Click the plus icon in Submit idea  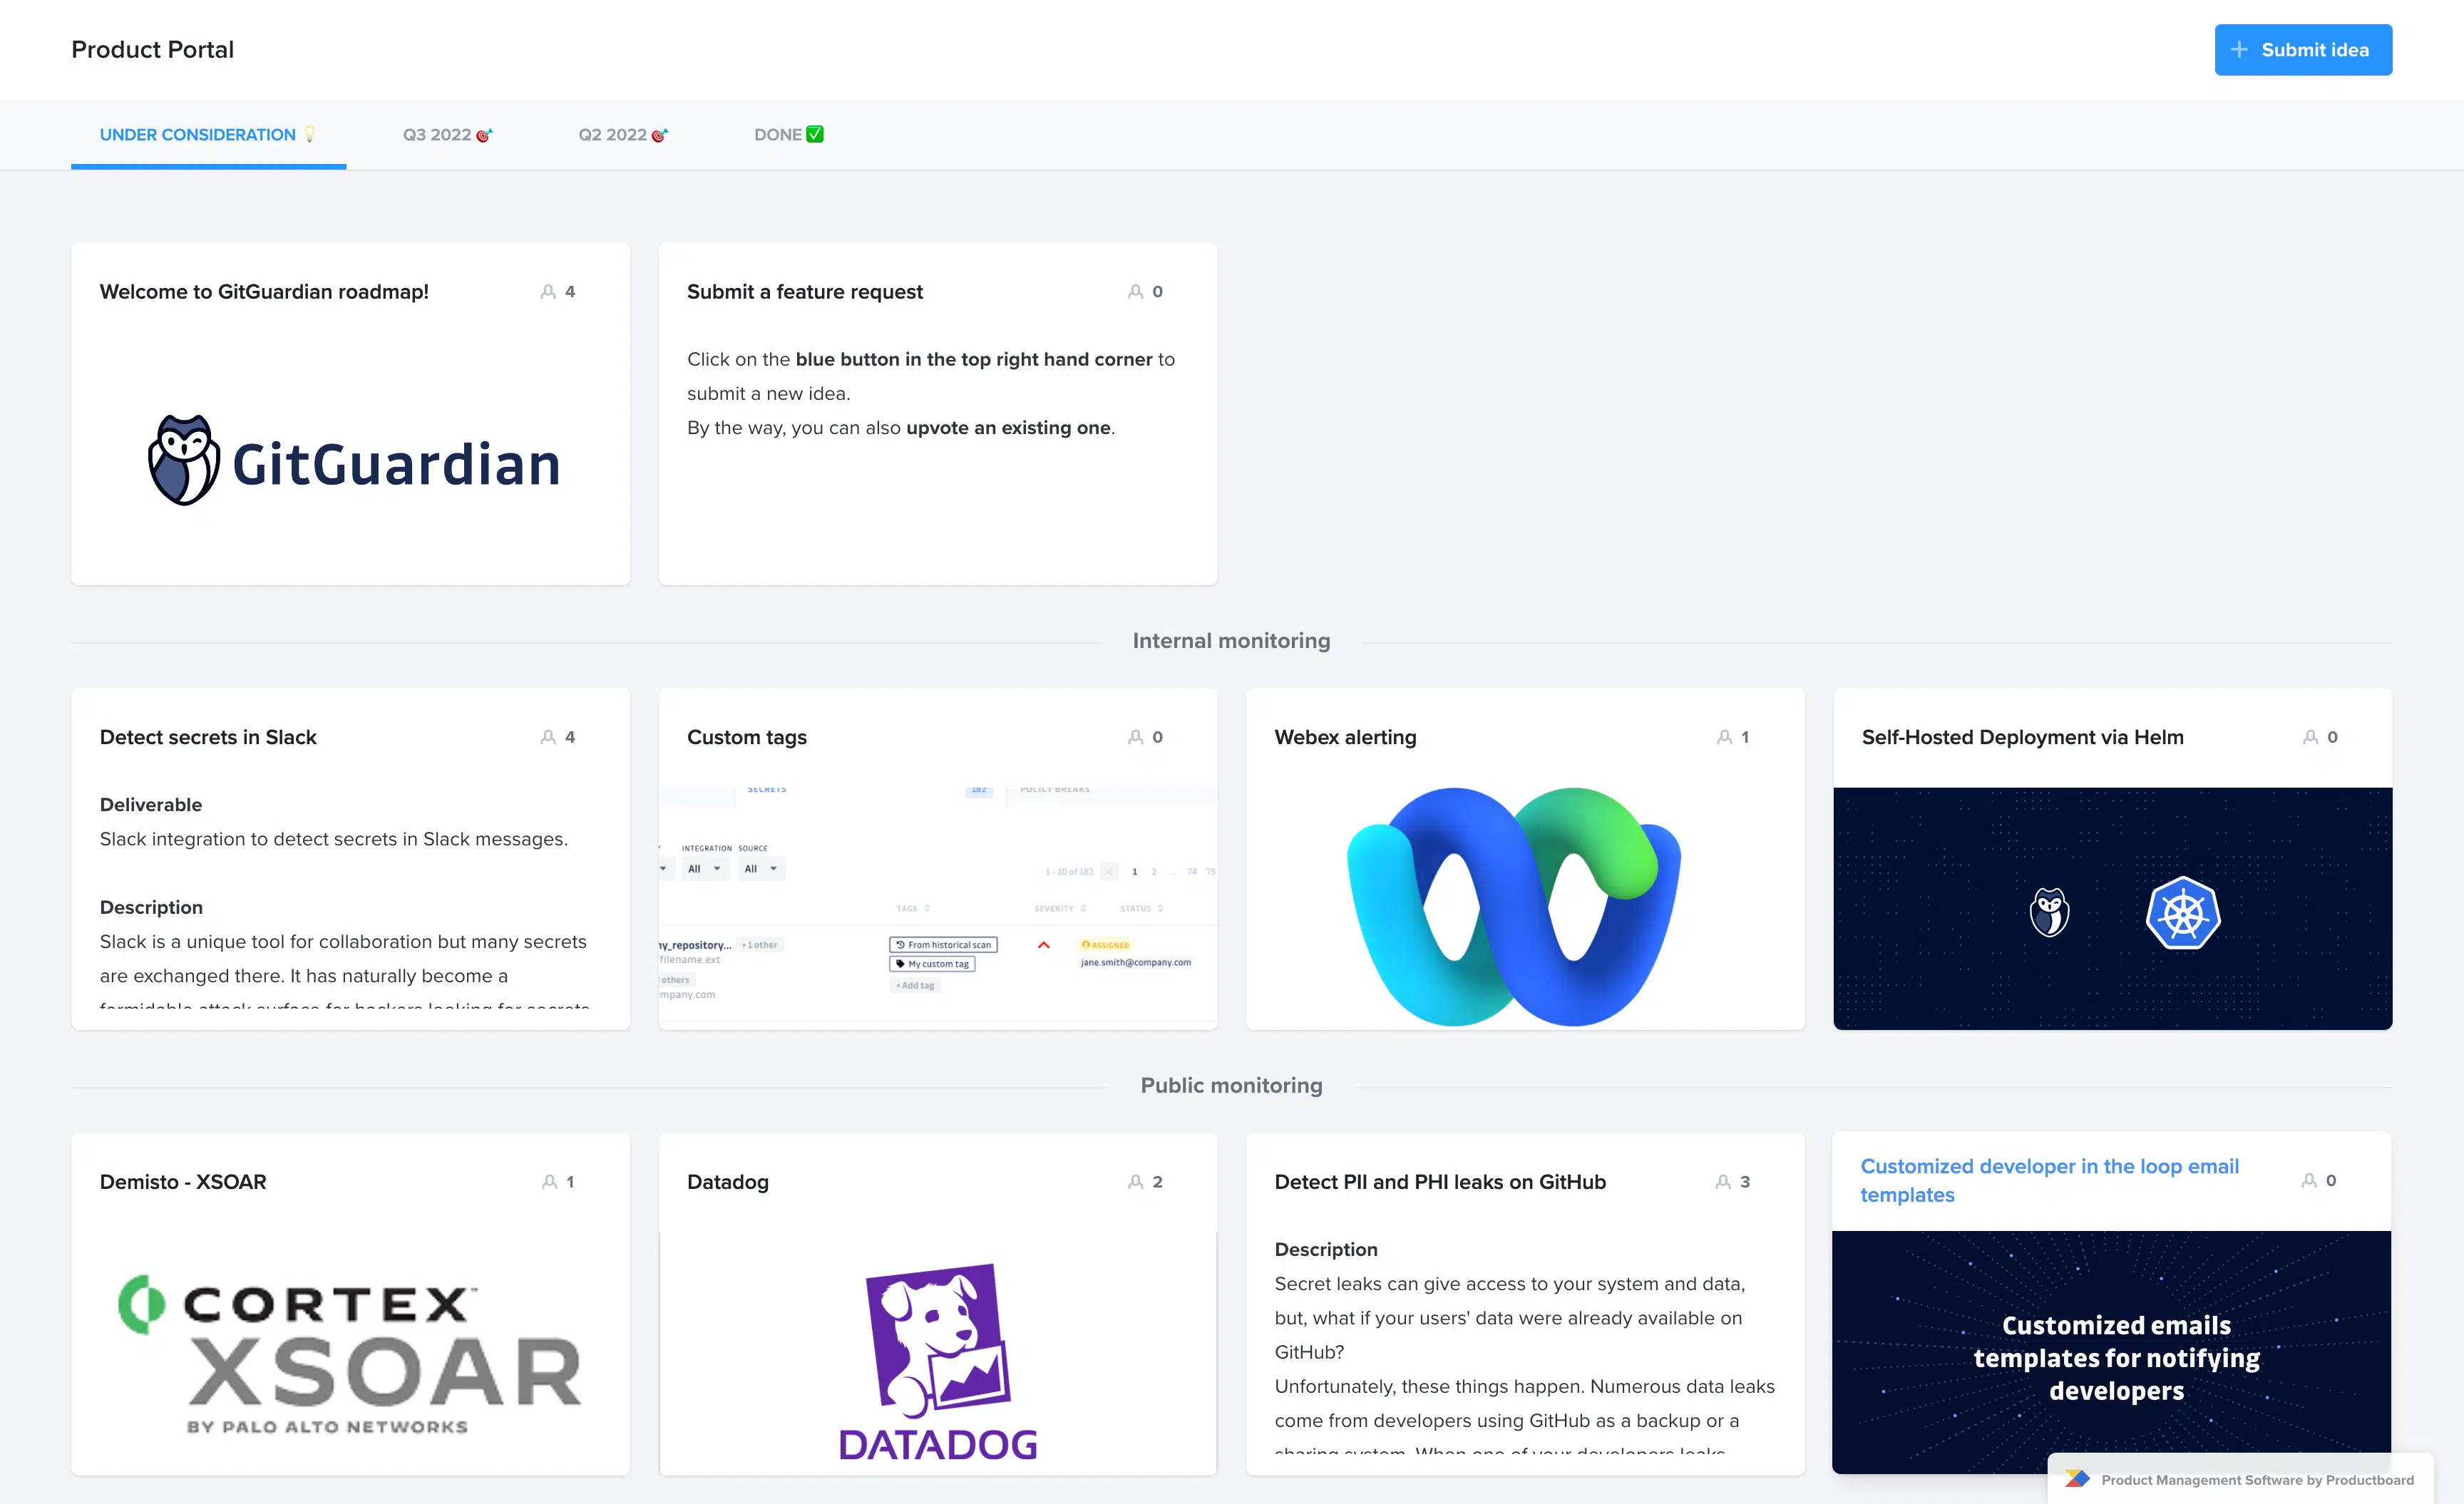tap(2239, 50)
